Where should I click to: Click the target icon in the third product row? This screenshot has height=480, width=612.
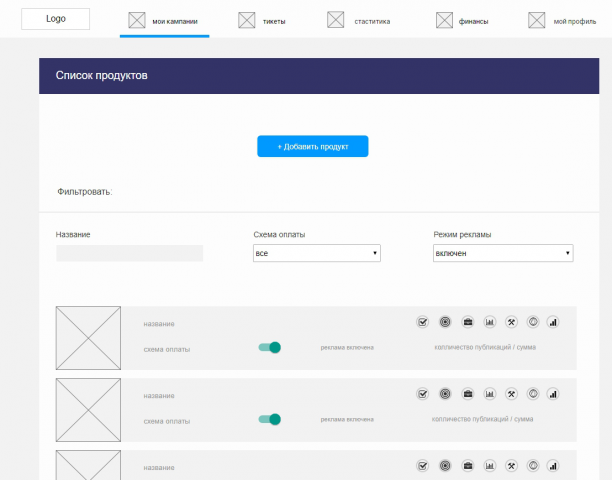pyautogui.click(x=445, y=466)
